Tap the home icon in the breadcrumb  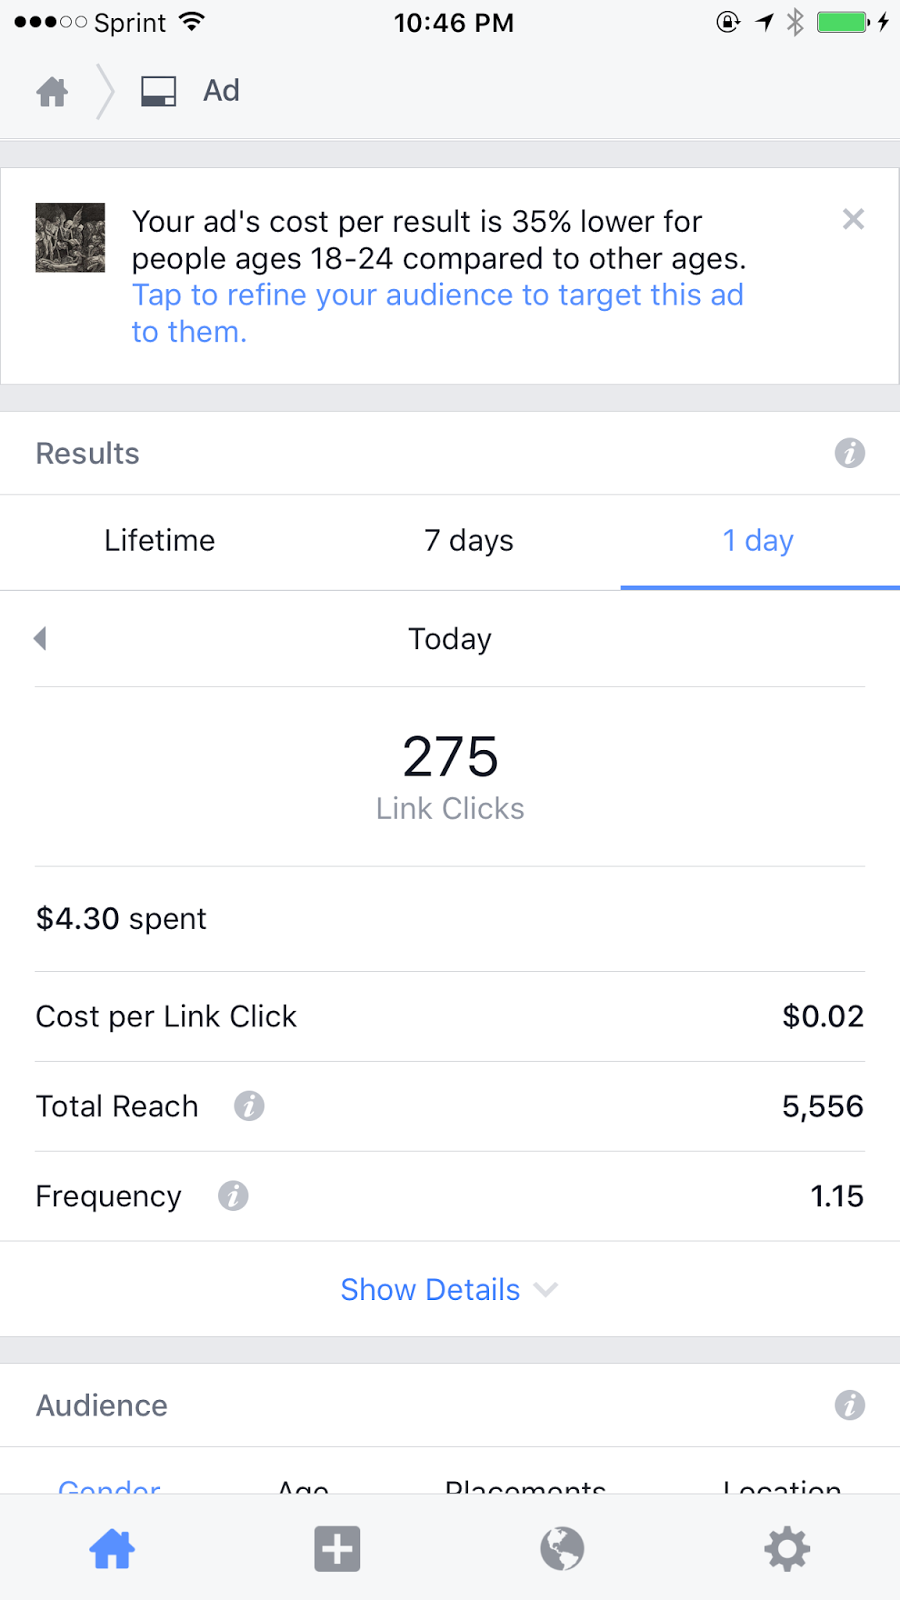coord(52,92)
